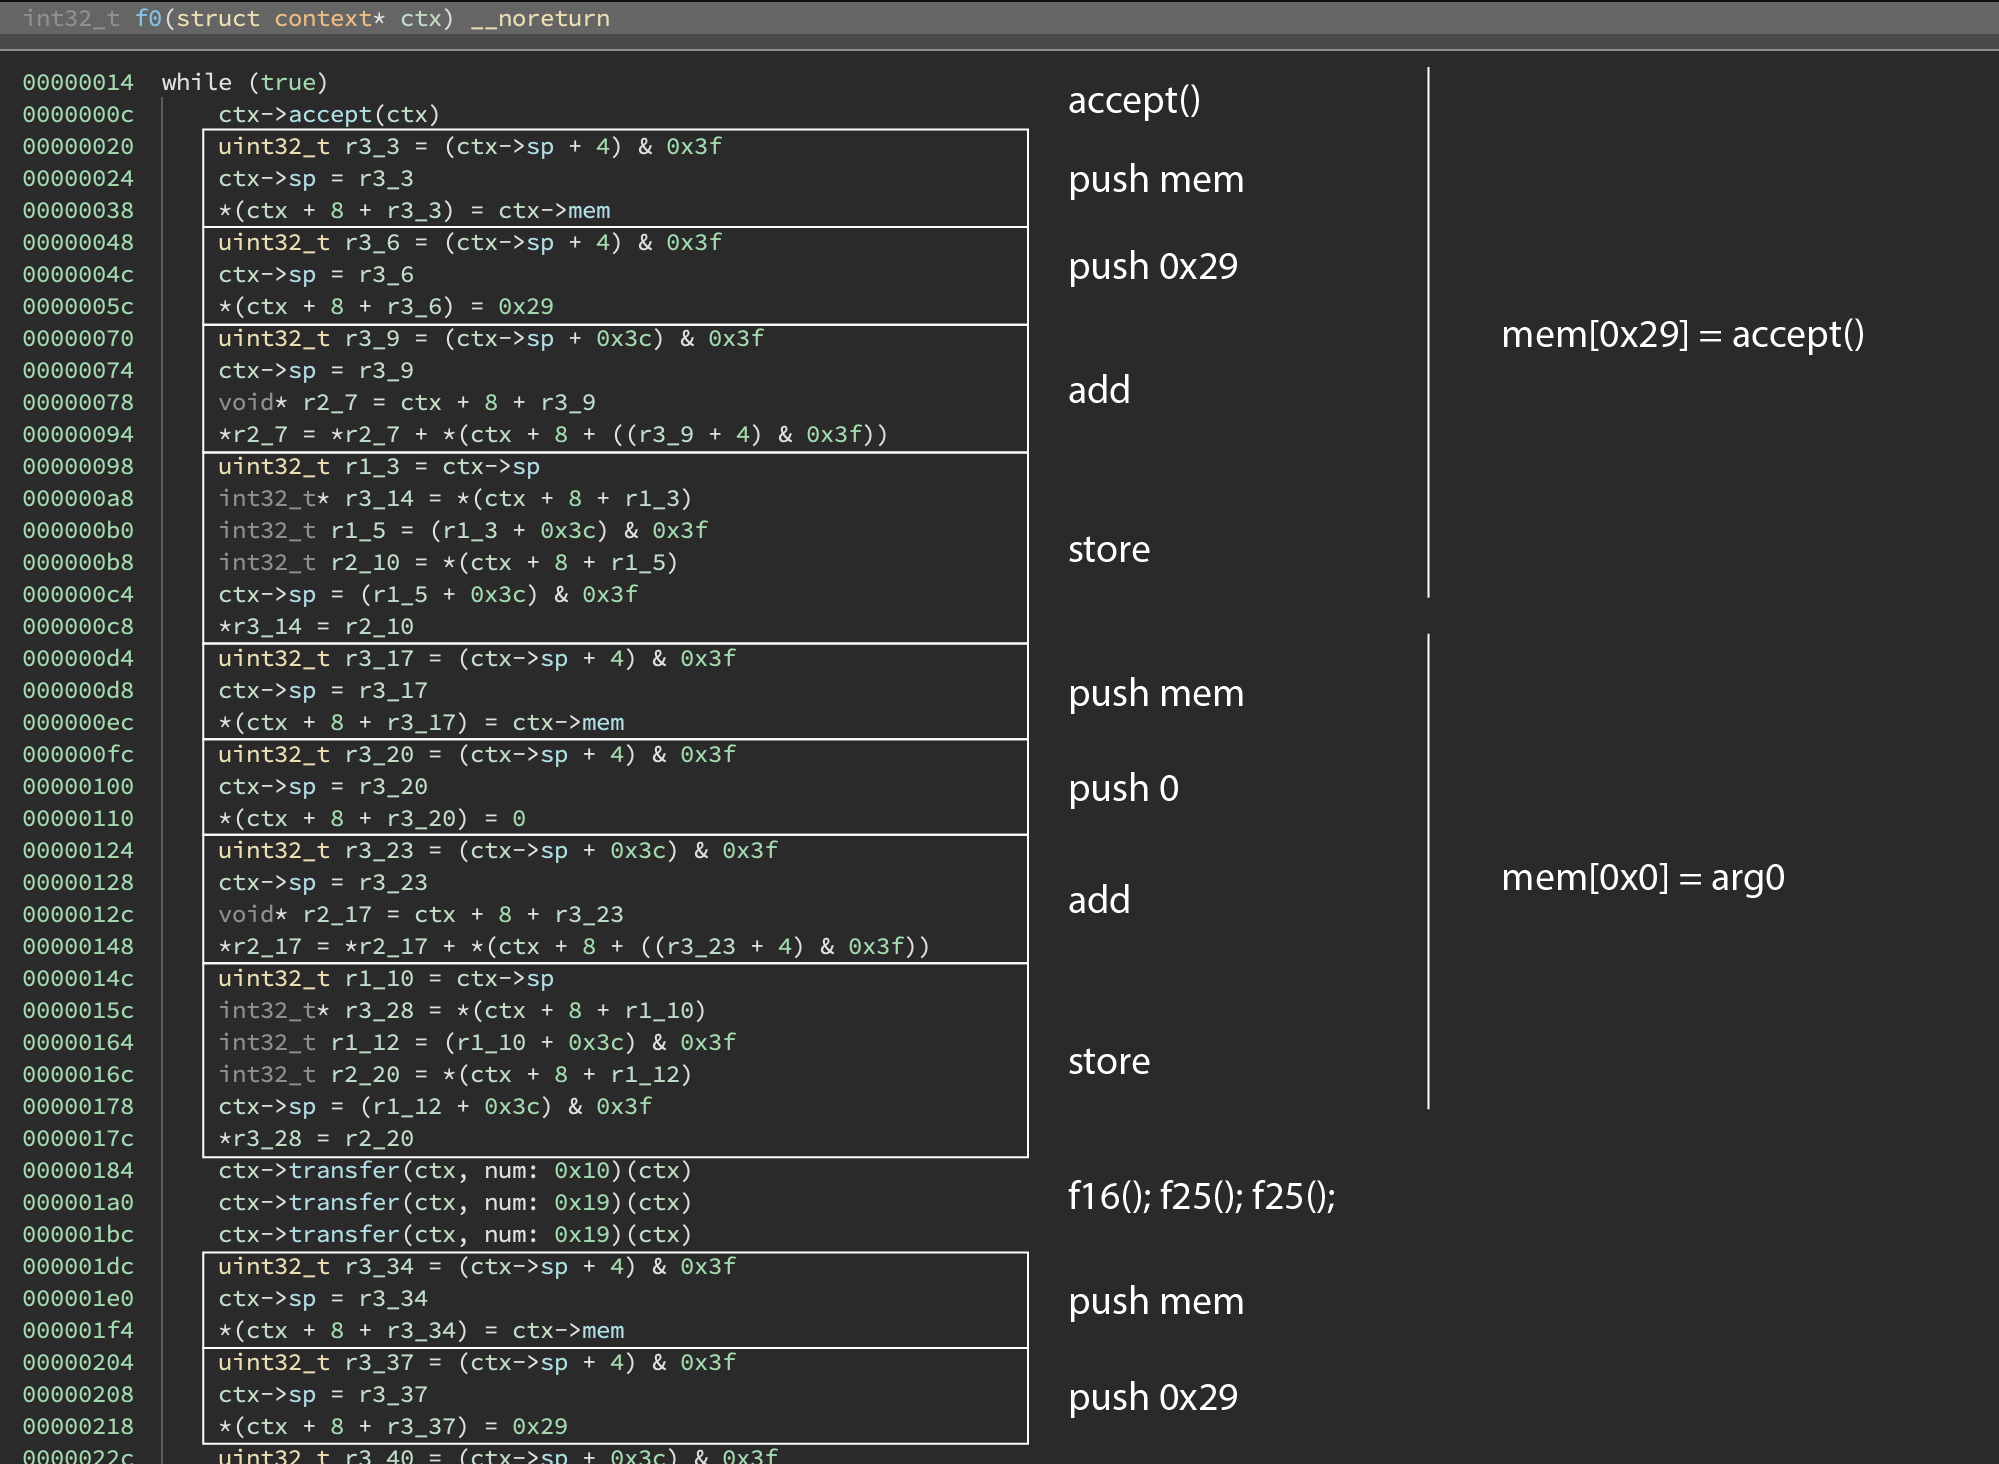Click the f0 function name in header
Image resolution: width=1999 pixels, height=1464 pixels.
pyautogui.click(x=148, y=19)
